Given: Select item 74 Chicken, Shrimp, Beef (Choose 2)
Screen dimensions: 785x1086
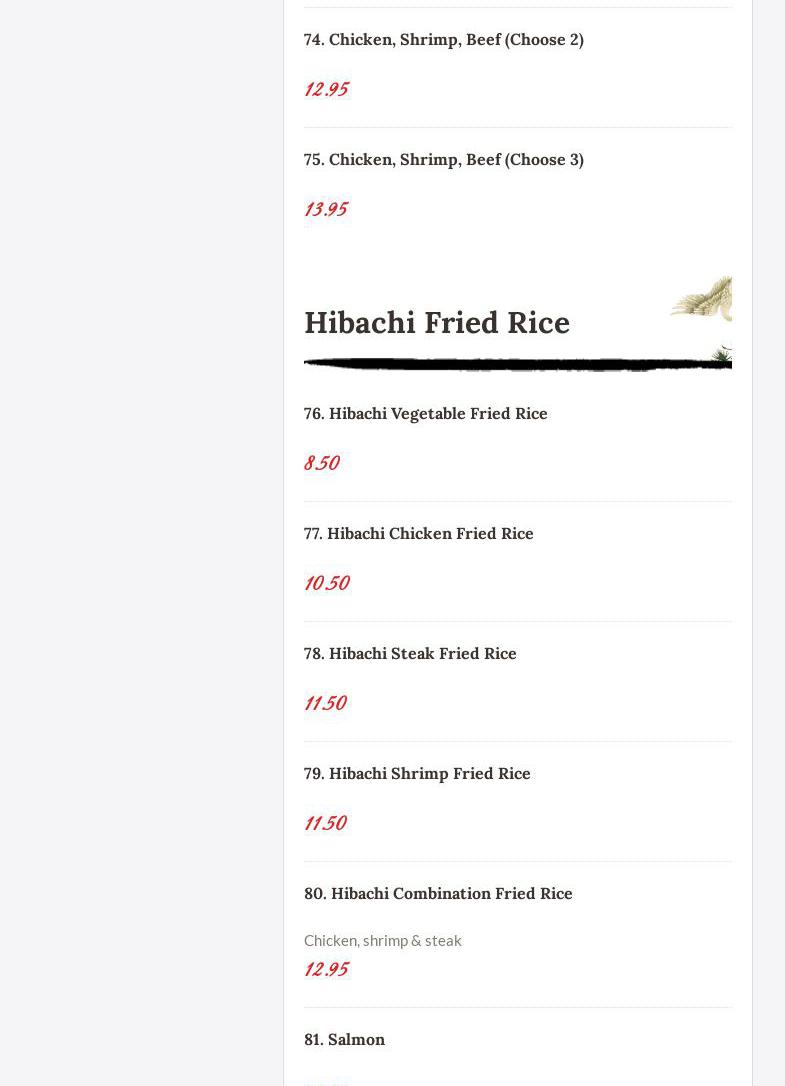Looking at the screenshot, I should 443,40.
